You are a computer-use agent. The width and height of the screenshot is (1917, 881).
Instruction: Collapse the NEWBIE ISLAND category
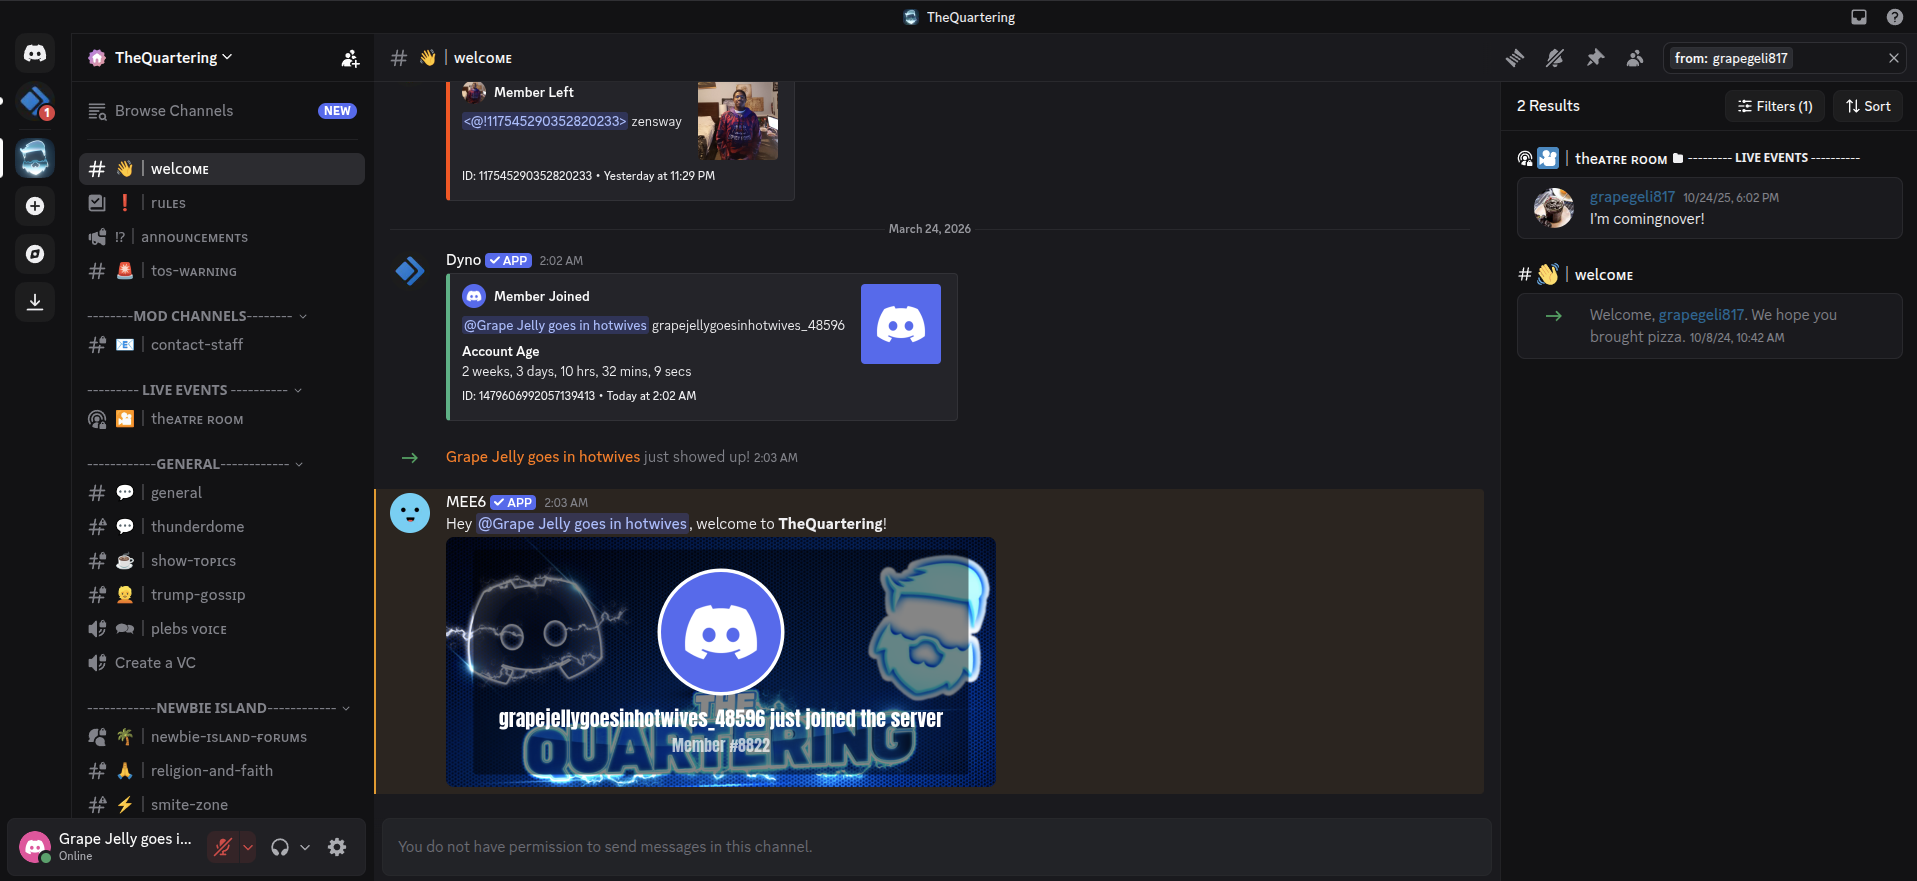[x=218, y=708]
